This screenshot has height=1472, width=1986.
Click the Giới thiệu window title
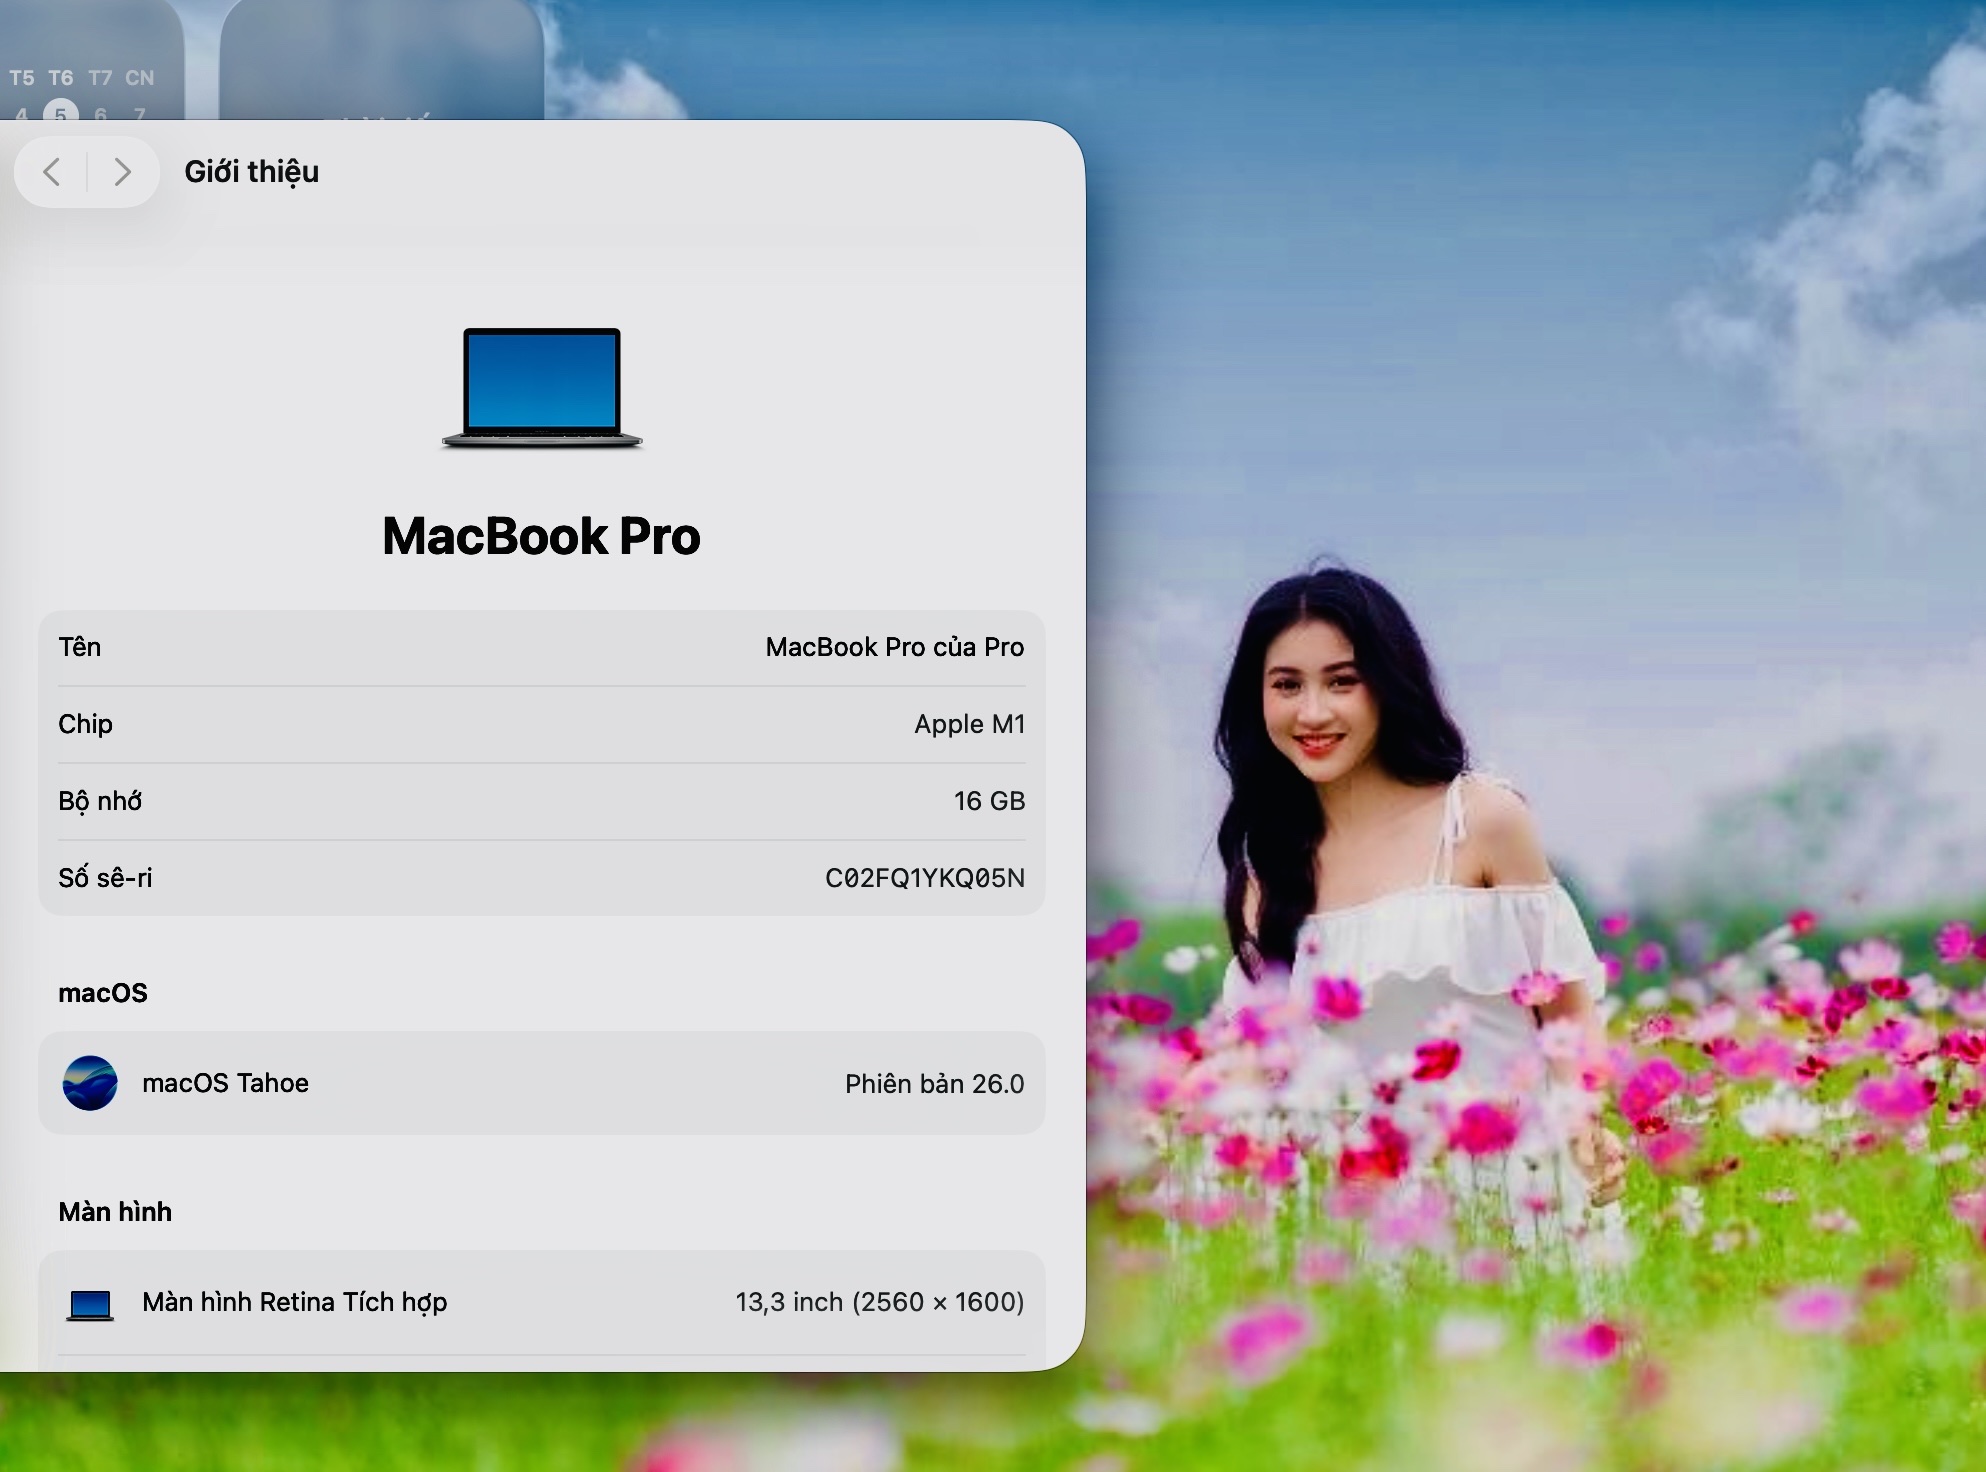pyautogui.click(x=251, y=172)
